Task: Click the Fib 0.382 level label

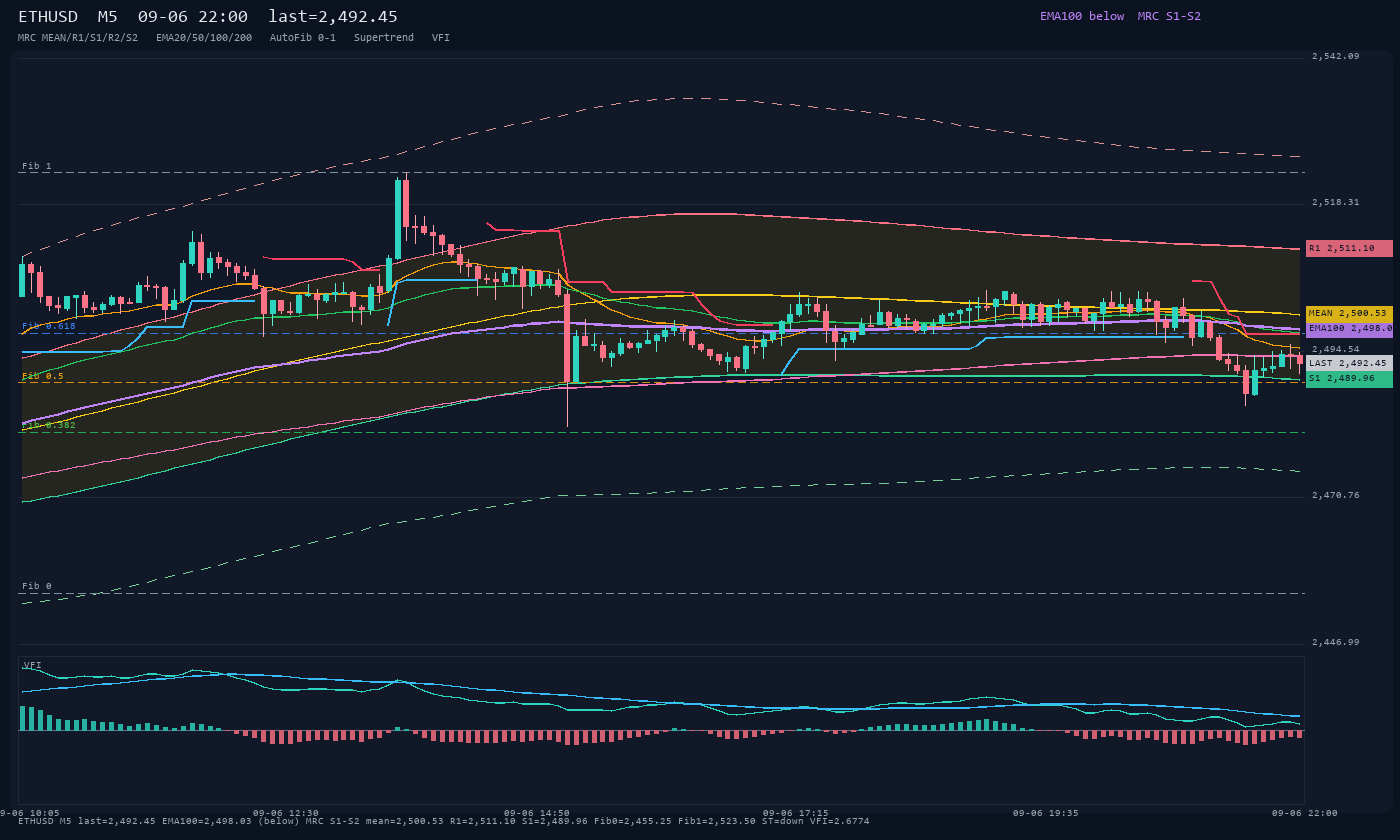Action: pos(49,425)
